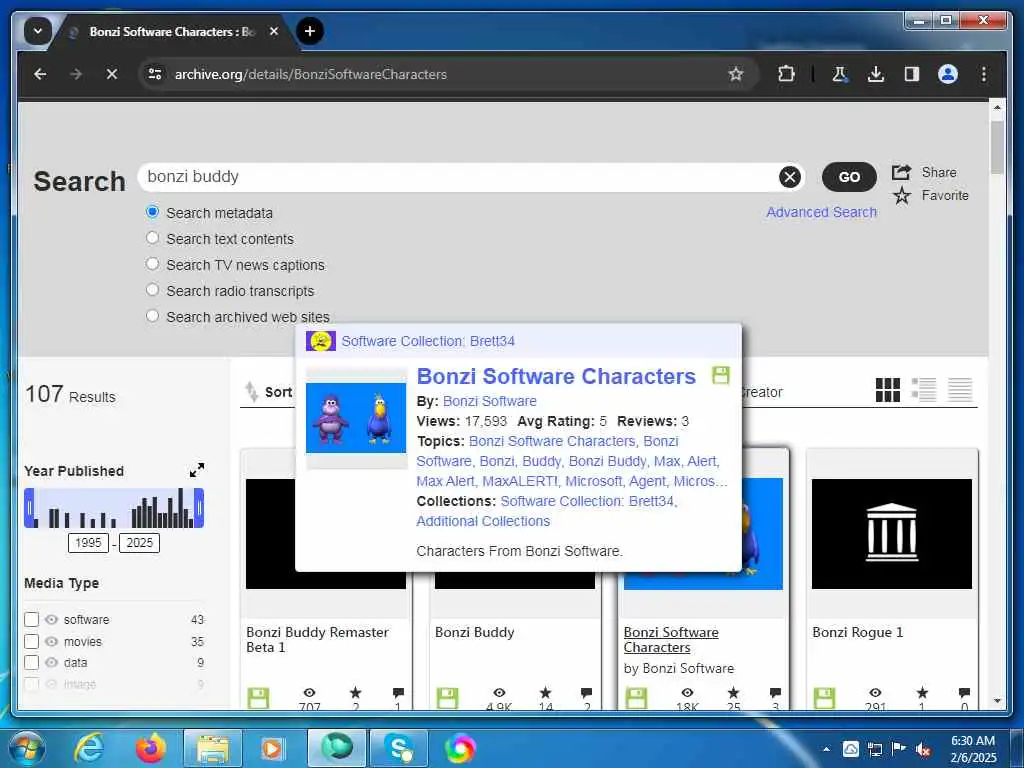The width and height of the screenshot is (1024, 768).
Task: Click the Bonzi Buddy card title
Action: [x=475, y=632]
